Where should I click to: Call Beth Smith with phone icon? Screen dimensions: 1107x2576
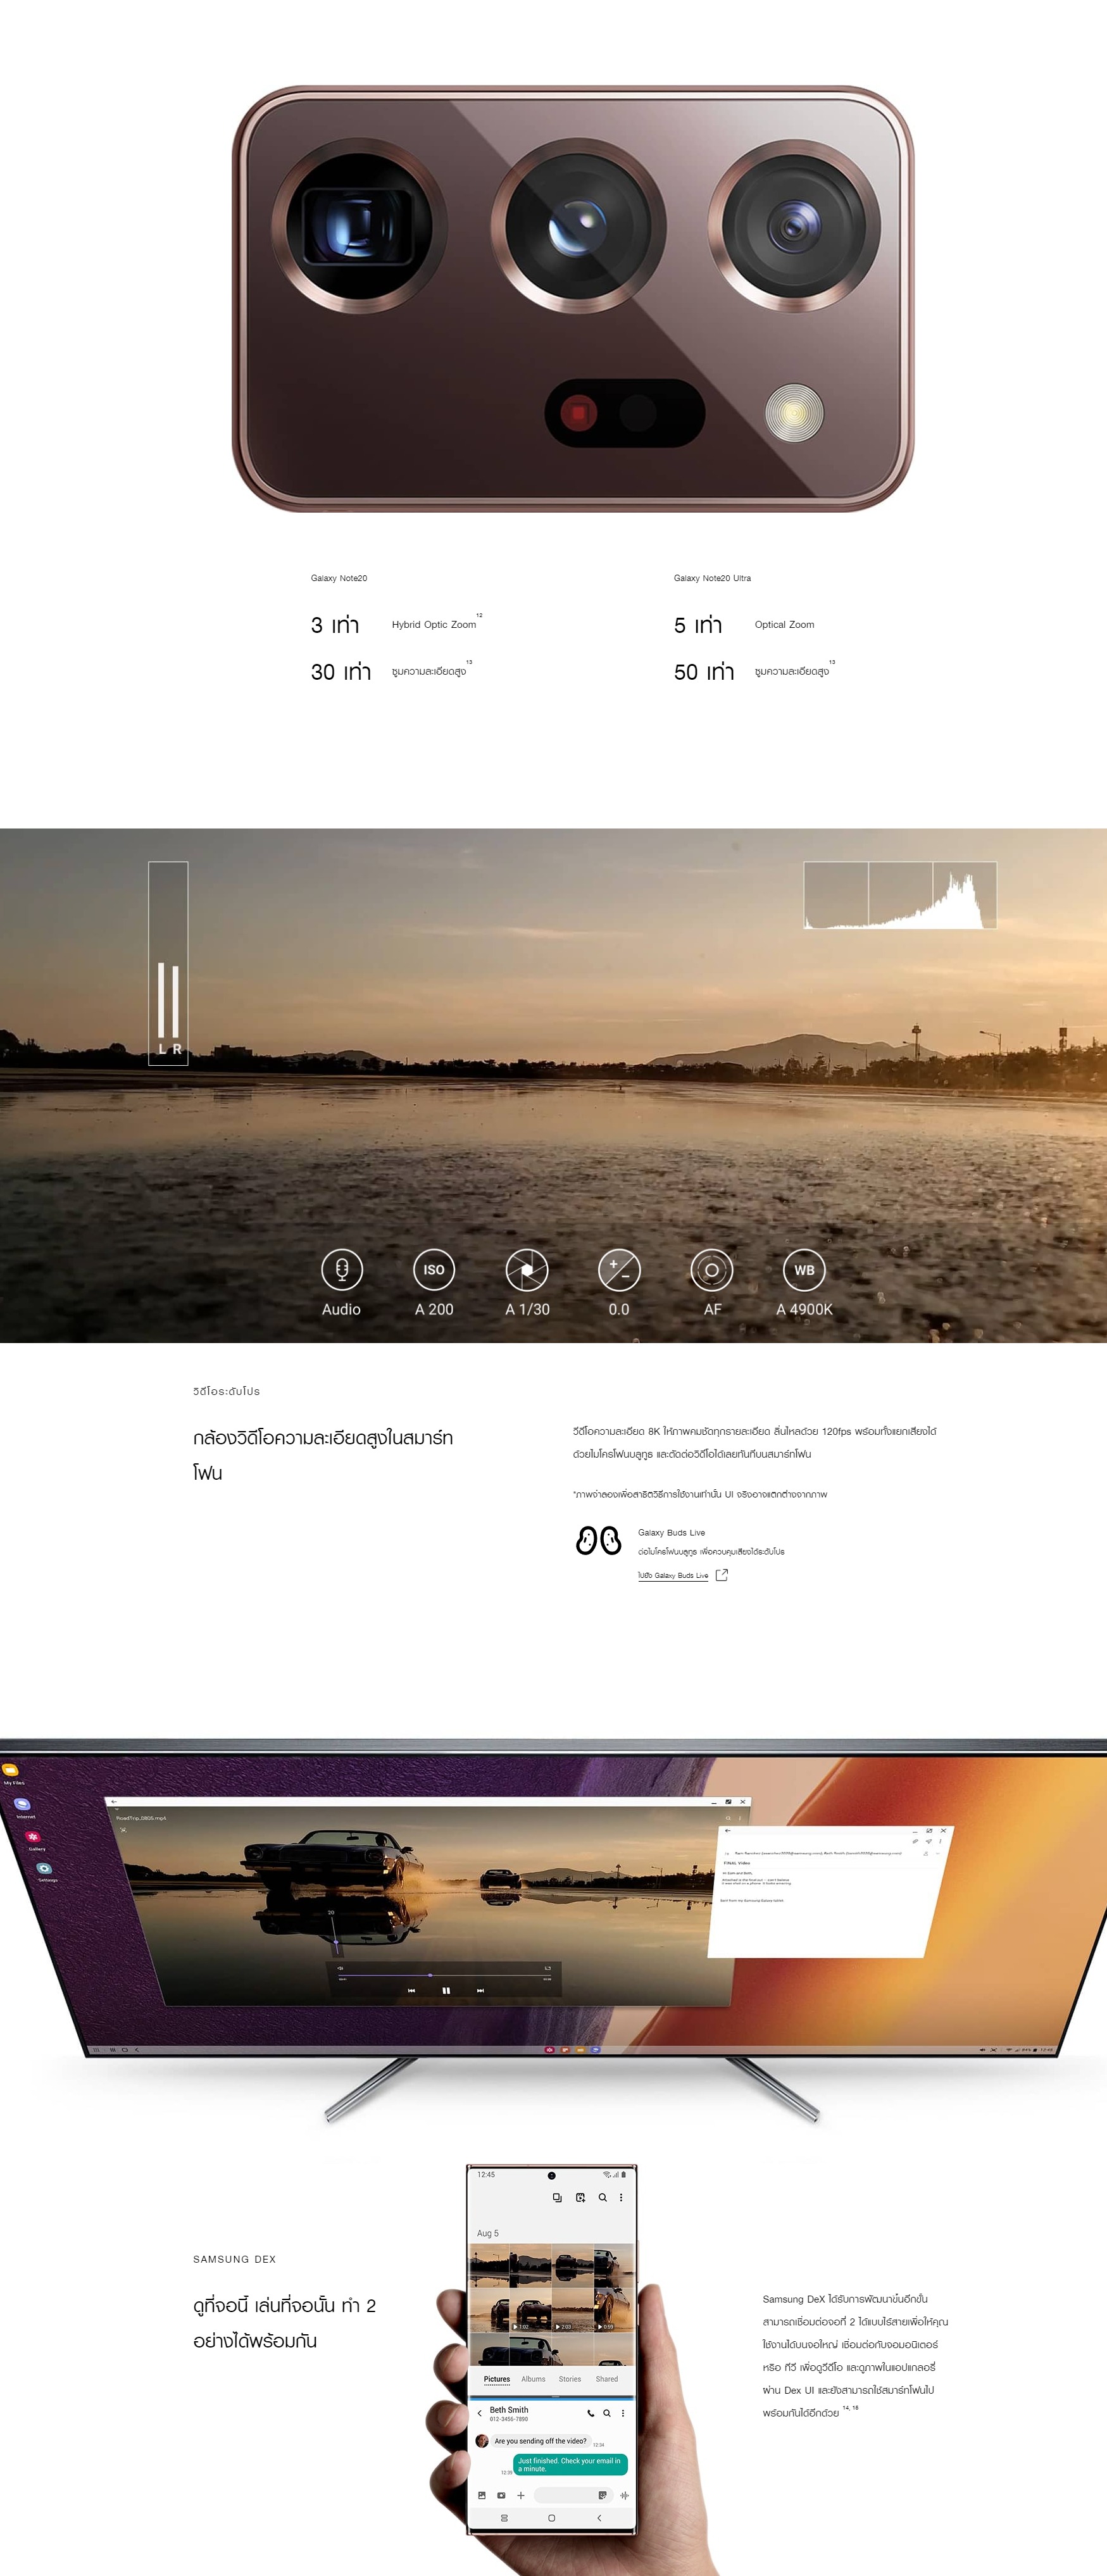click(590, 2413)
